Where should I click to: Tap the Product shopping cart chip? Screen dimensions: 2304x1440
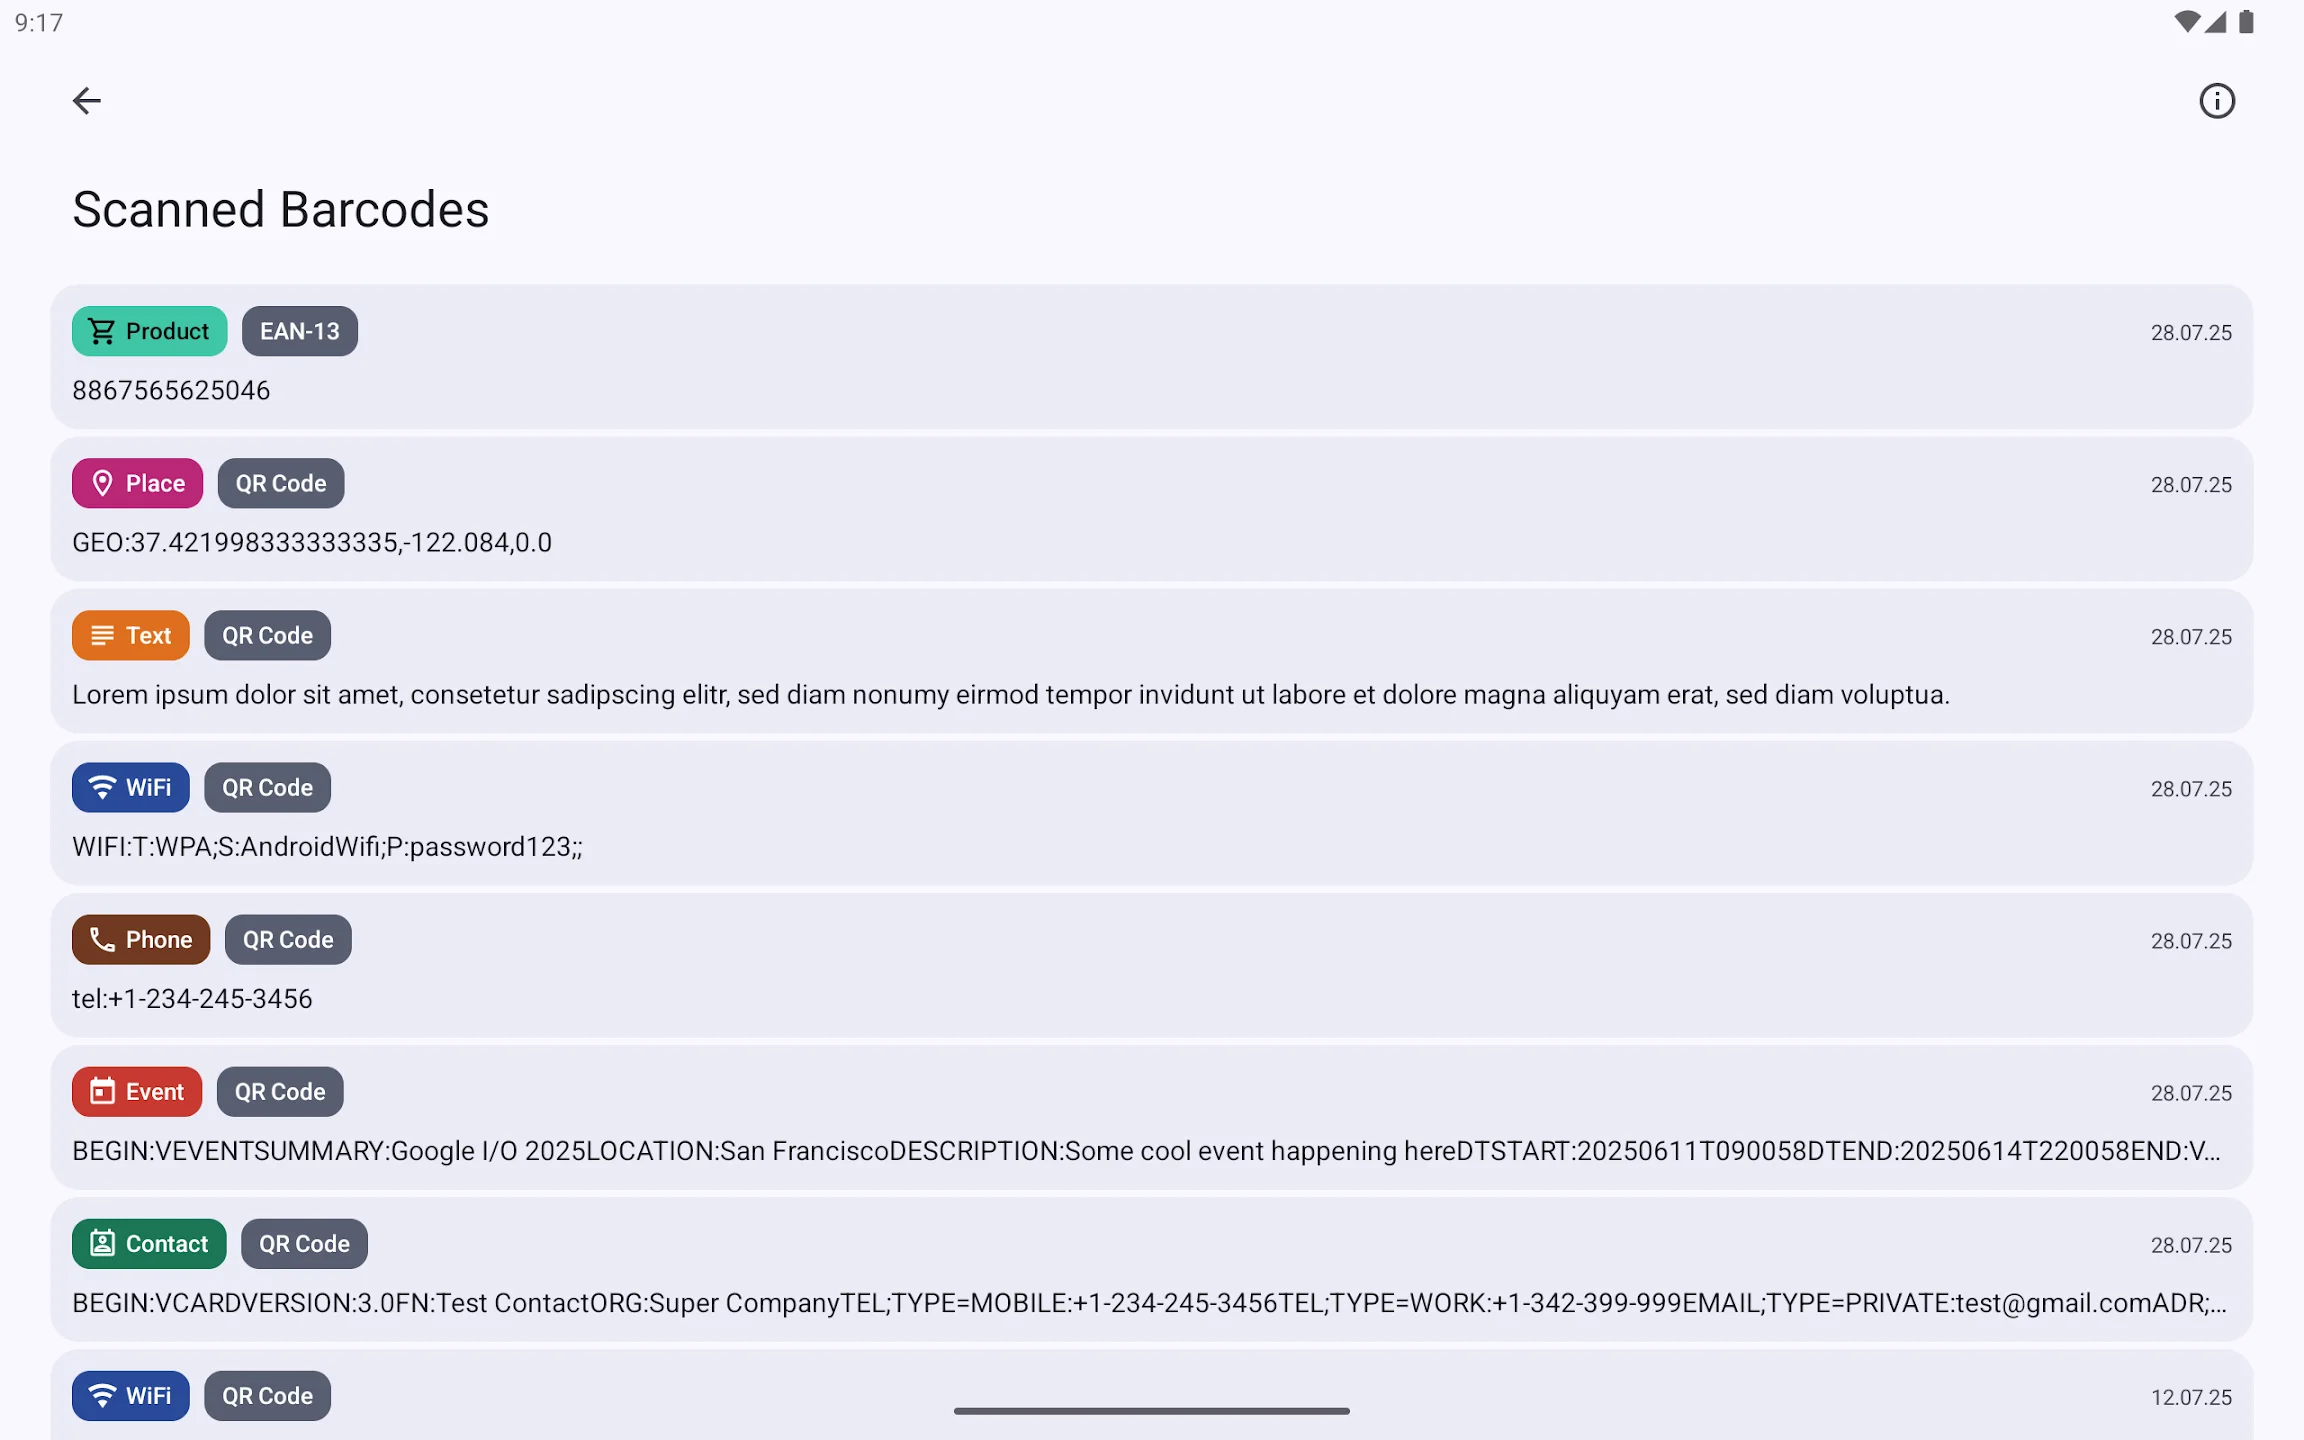click(x=149, y=331)
